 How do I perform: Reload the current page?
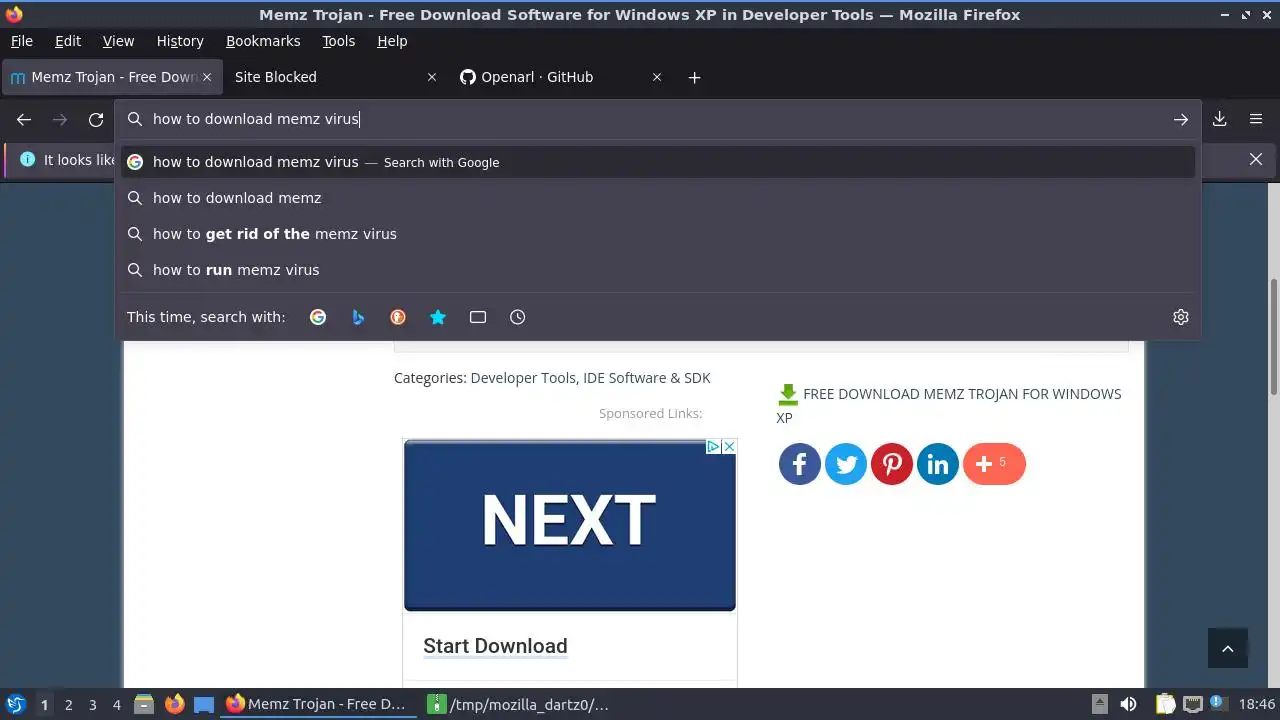click(96, 119)
